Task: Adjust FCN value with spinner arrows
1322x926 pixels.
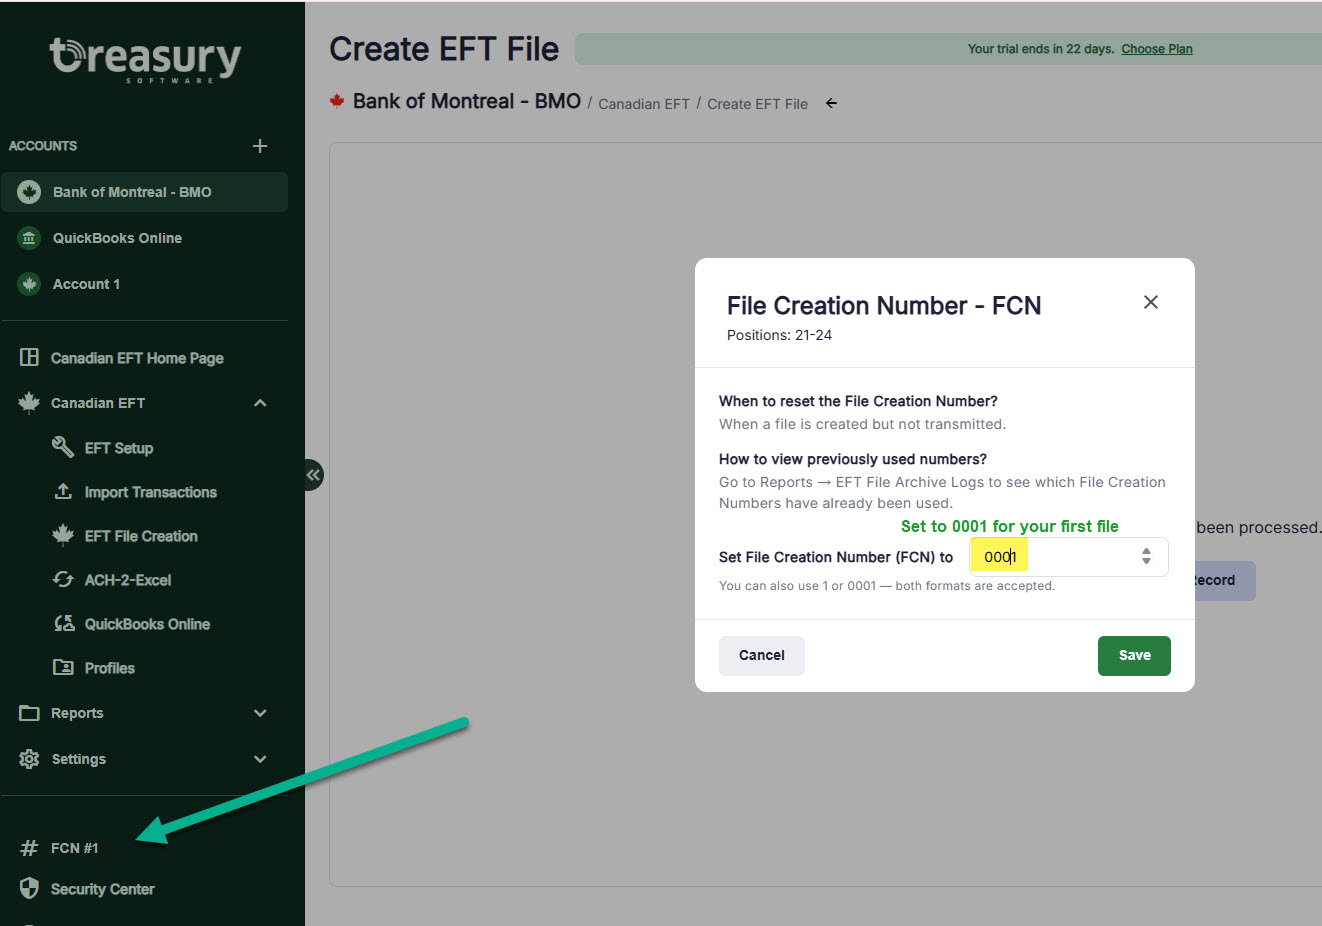Action: pyautogui.click(x=1146, y=556)
